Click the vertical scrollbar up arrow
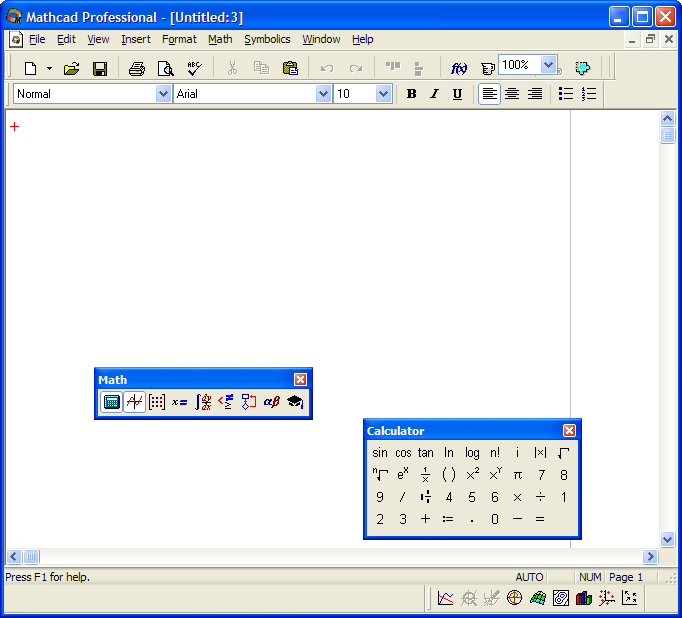This screenshot has width=682, height=618. click(667, 118)
